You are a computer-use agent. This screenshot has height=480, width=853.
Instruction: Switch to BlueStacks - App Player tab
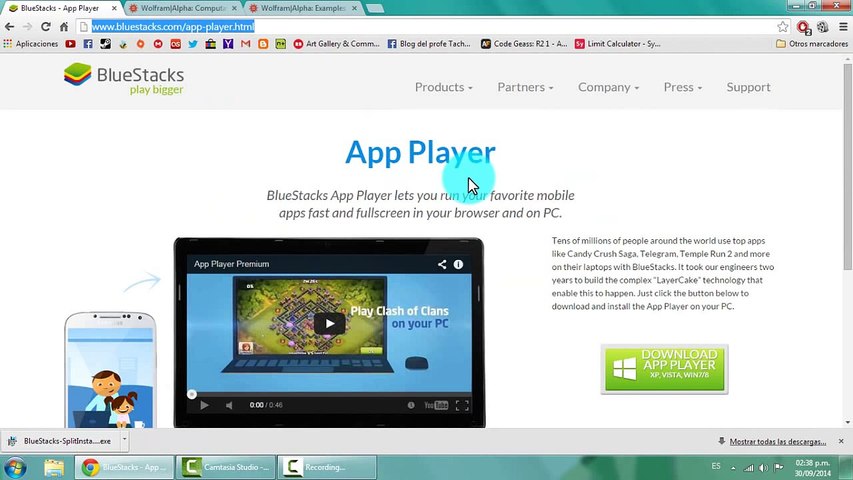pyautogui.click(x=60, y=8)
